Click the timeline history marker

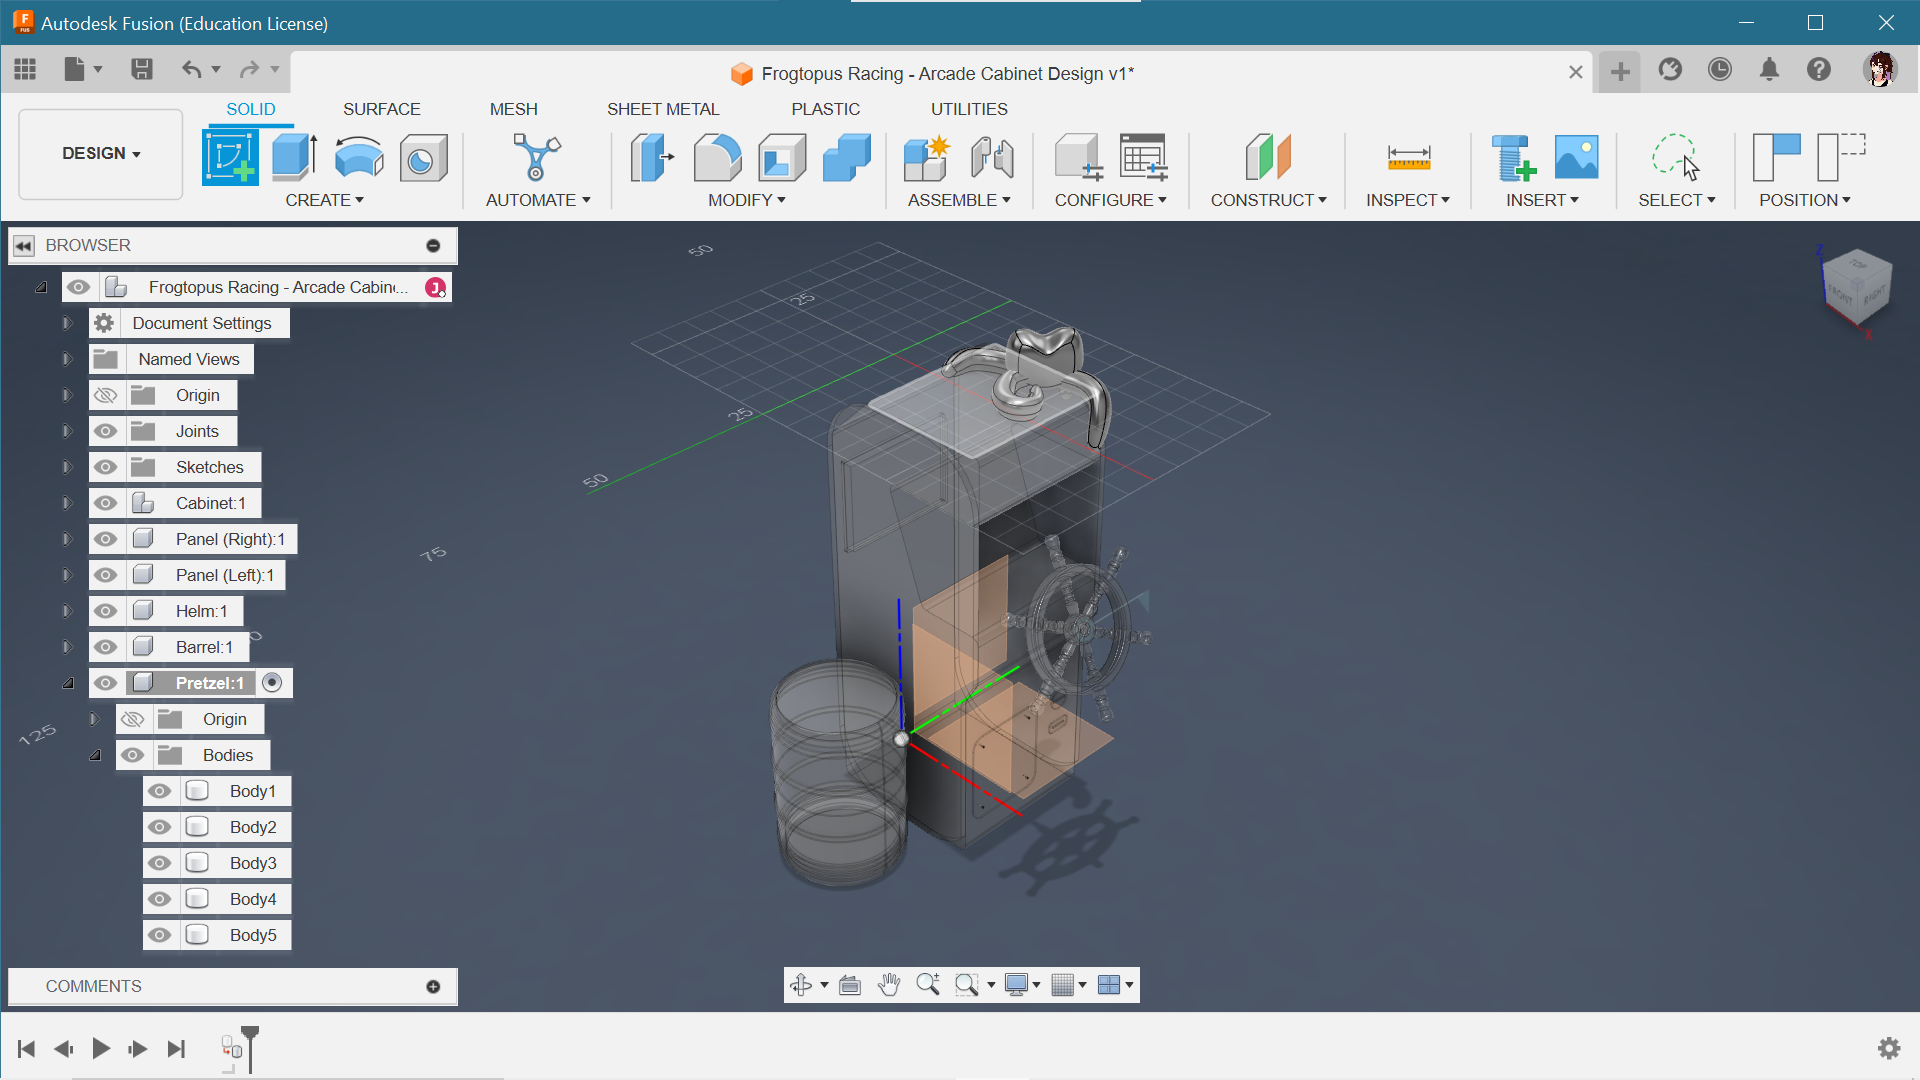point(250,1048)
